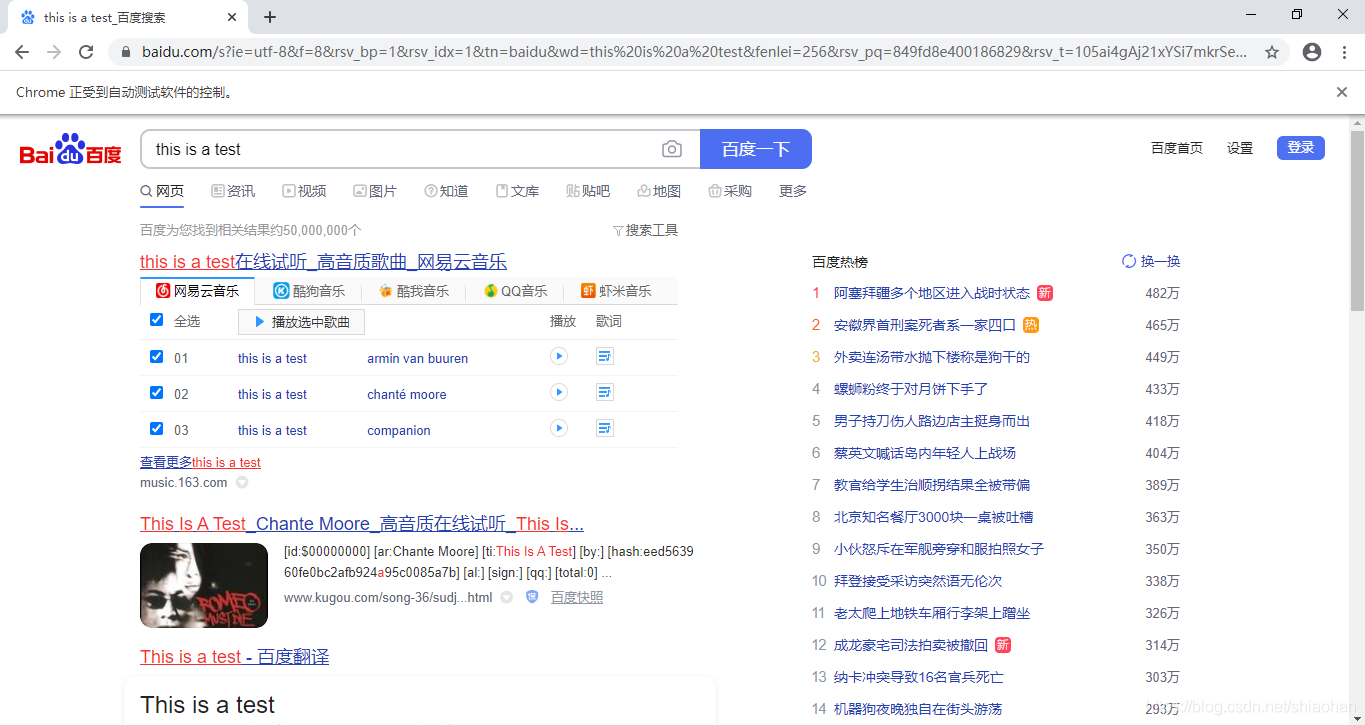Image resolution: width=1365 pixels, height=725 pixels.
Task: Play song 01 by armin van buuren
Action: (559, 356)
